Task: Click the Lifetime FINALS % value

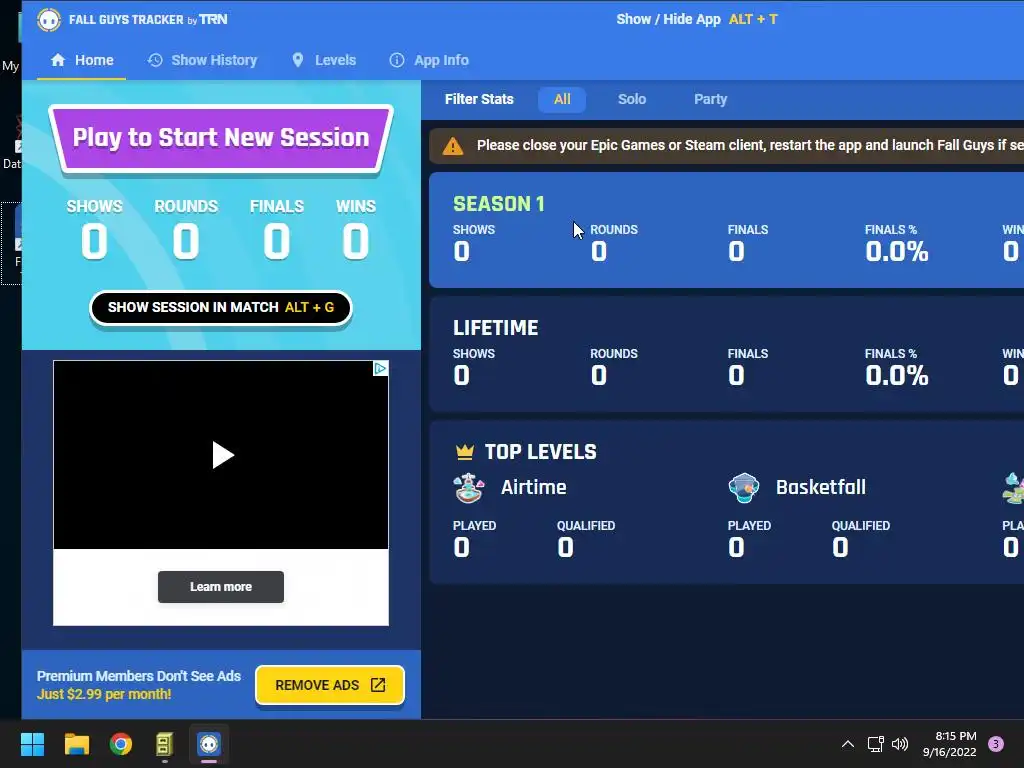Action: (x=897, y=376)
